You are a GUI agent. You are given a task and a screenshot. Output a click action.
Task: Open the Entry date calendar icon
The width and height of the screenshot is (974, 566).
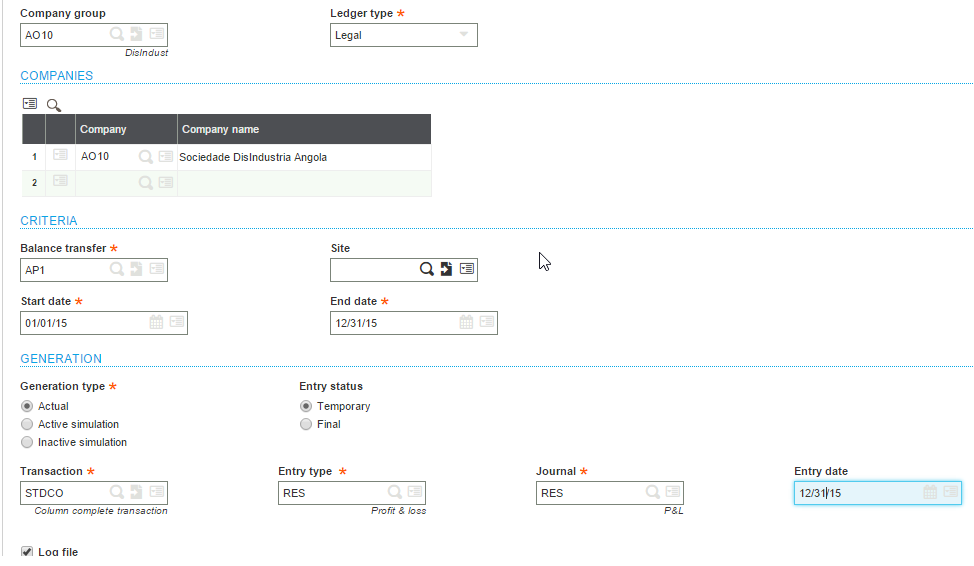coord(930,492)
